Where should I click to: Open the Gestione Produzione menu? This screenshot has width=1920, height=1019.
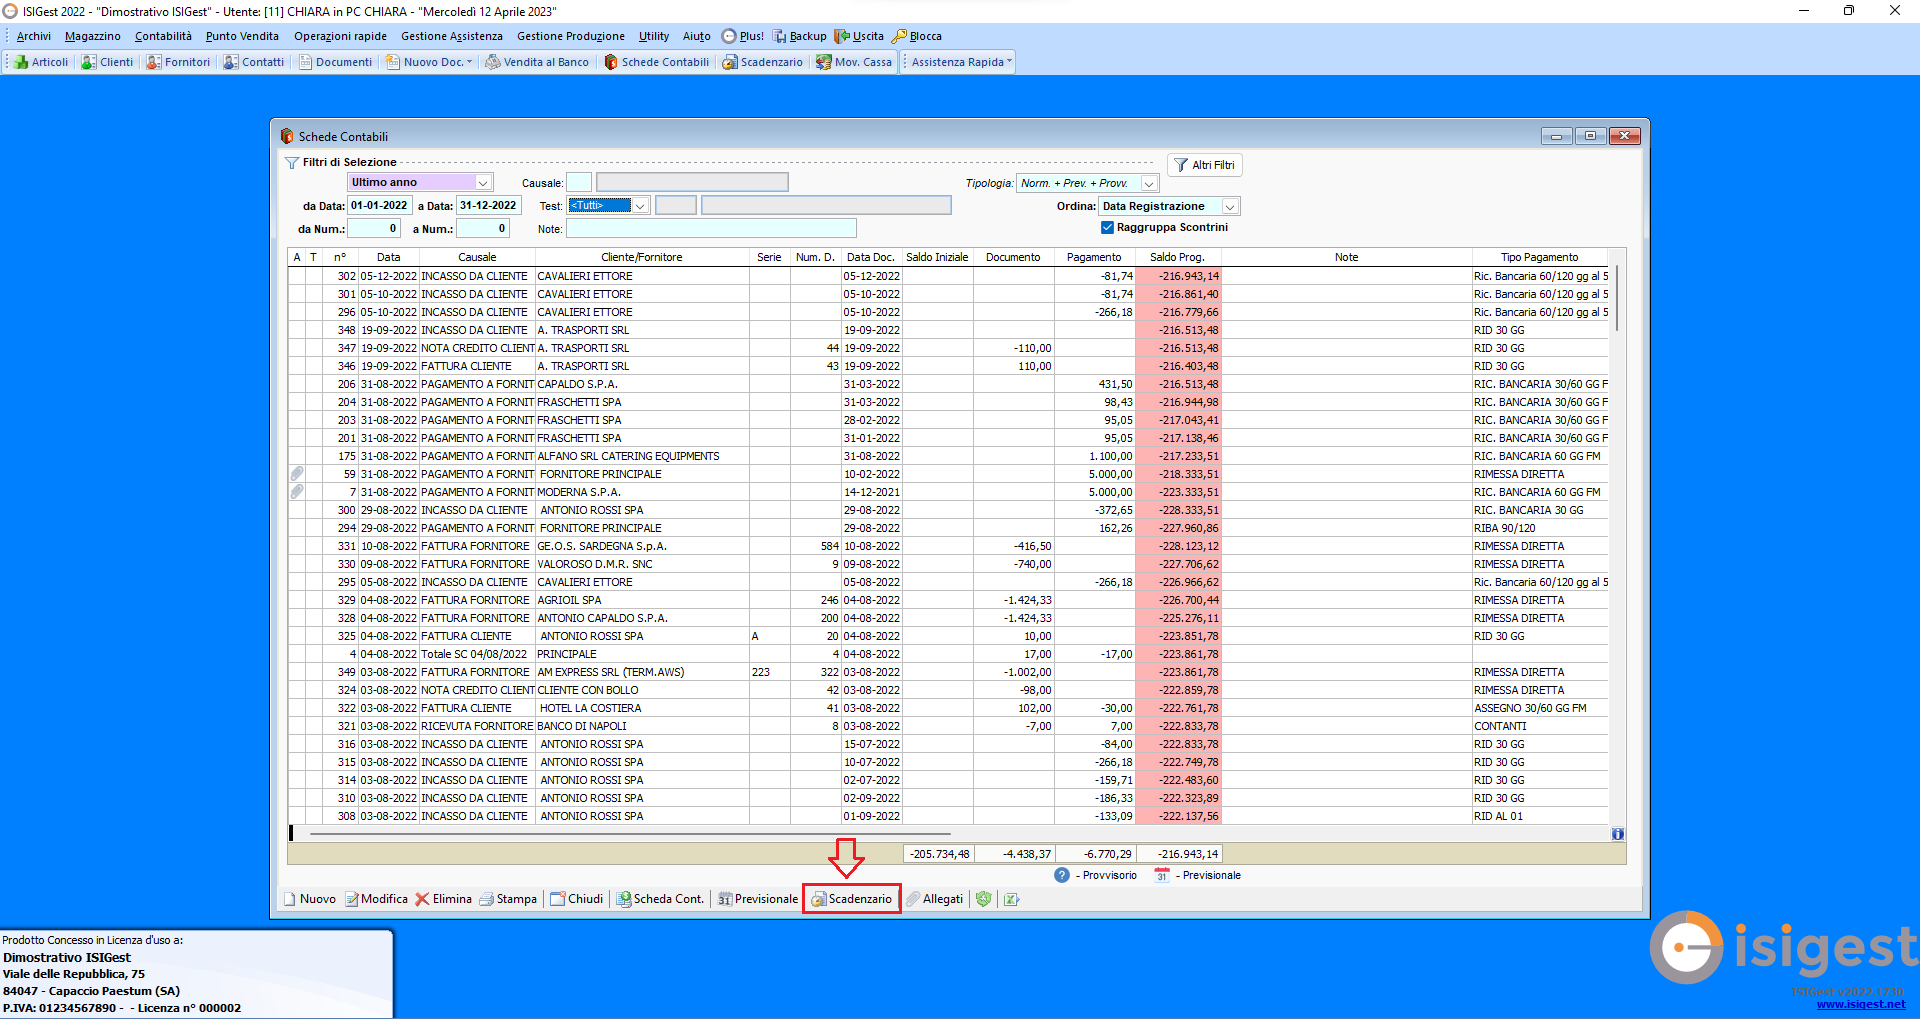tap(571, 36)
